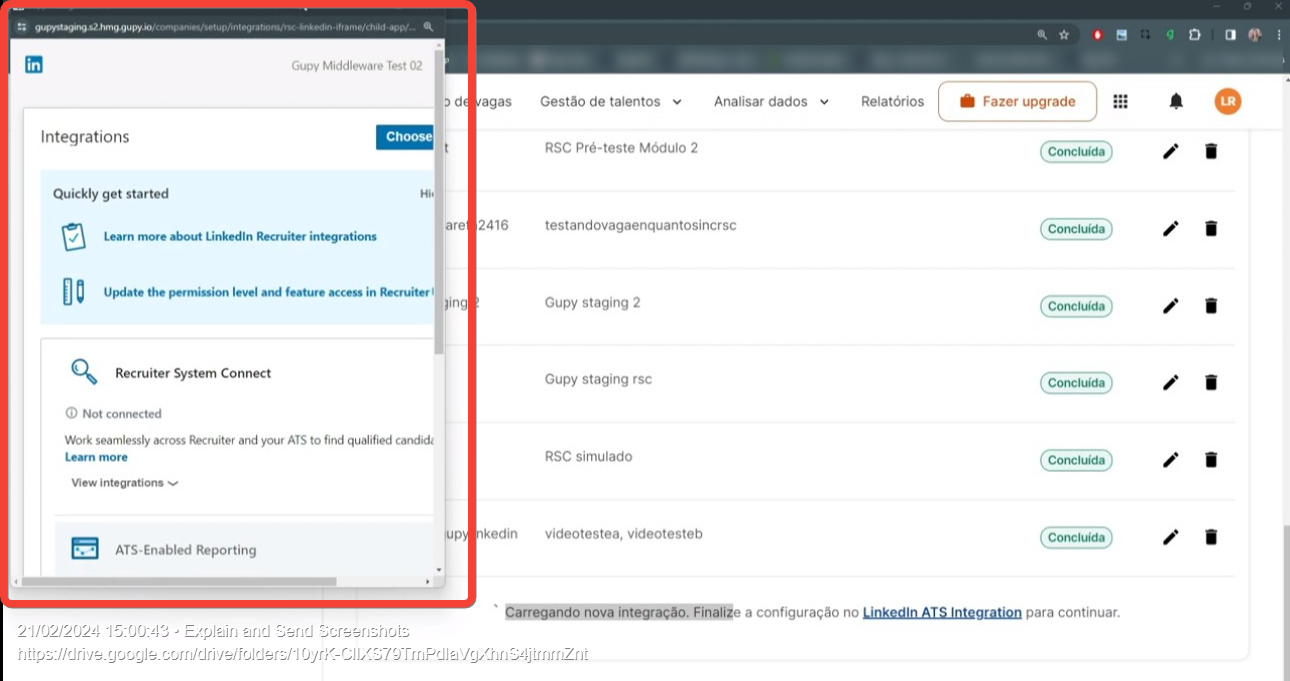The width and height of the screenshot is (1290, 681).
Task: Toggle the browser side panel
Action: 1230,34
